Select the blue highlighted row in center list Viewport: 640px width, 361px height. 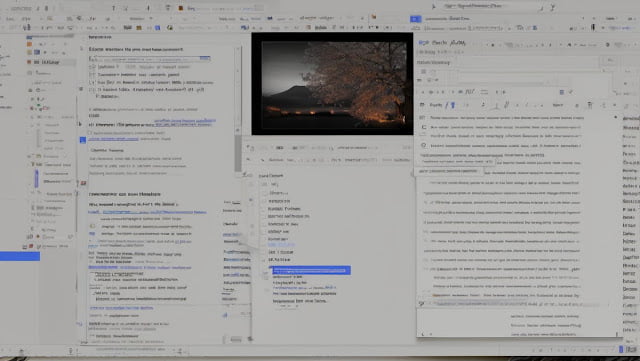tap(311, 270)
